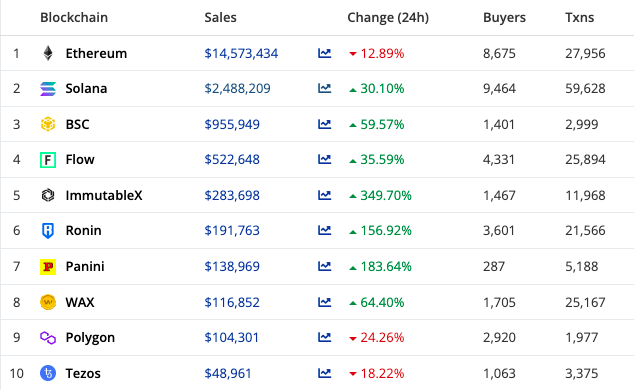Click the Polygon logo icon
Screen dimensions: 634x390
pos(48,337)
